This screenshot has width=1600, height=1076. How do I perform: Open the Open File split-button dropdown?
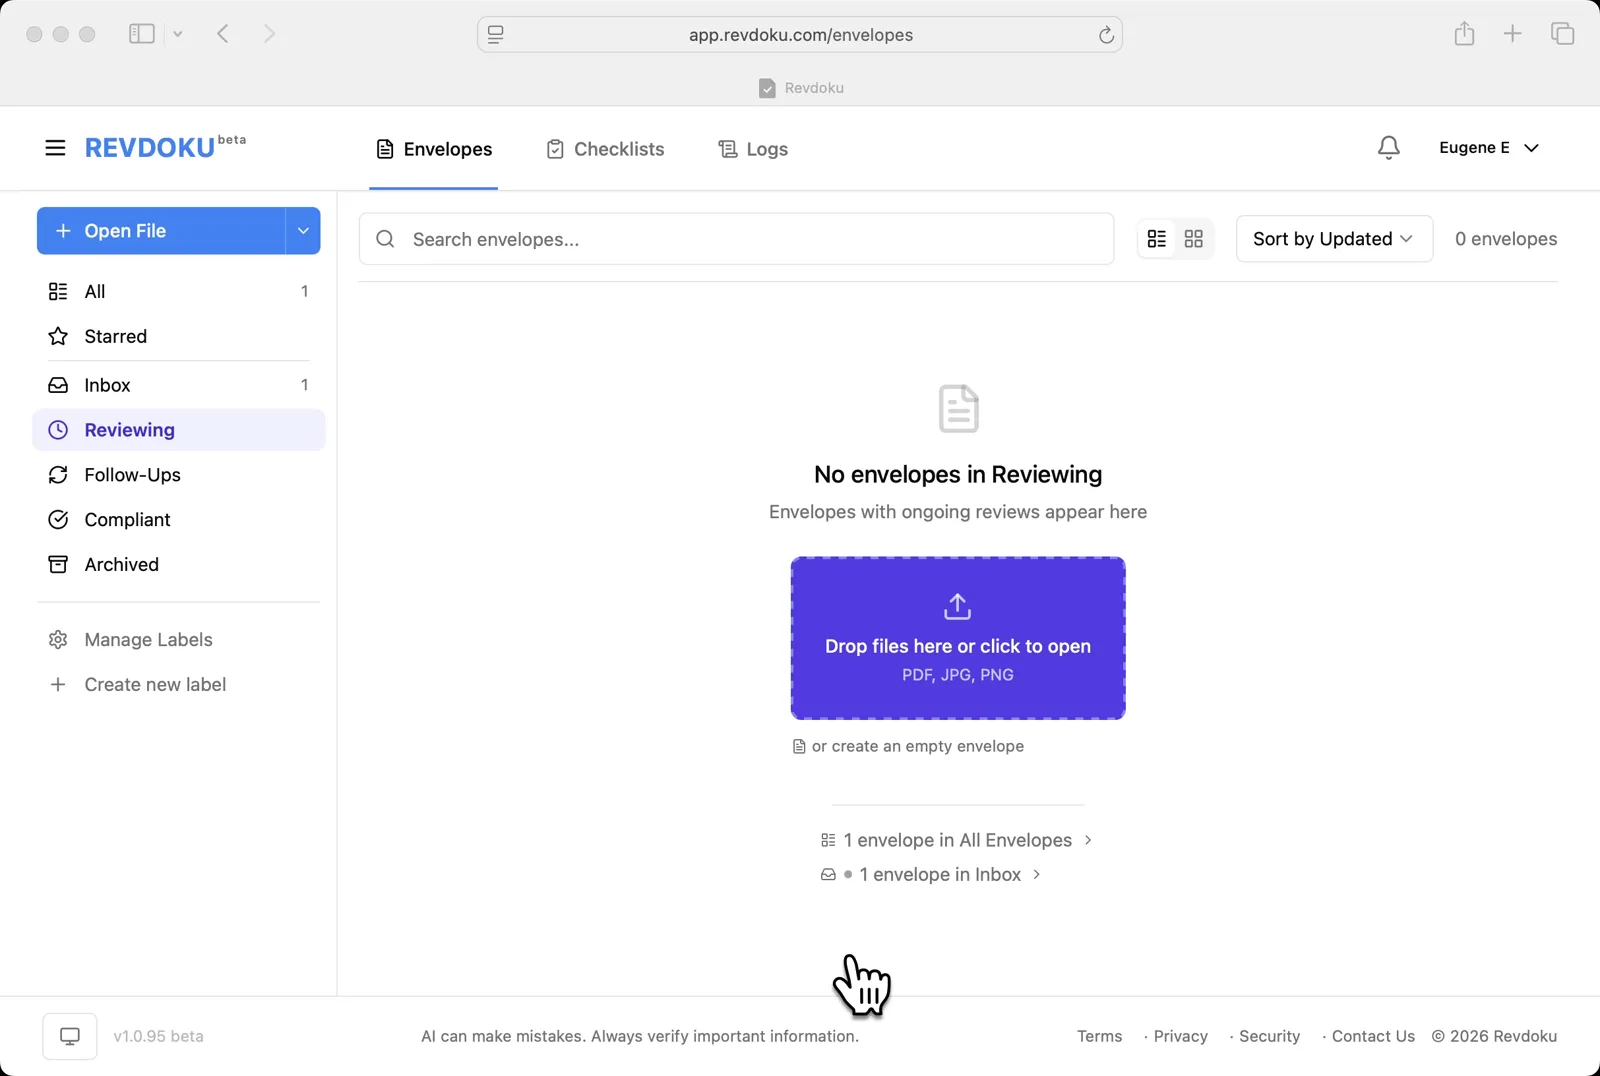click(302, 230)
